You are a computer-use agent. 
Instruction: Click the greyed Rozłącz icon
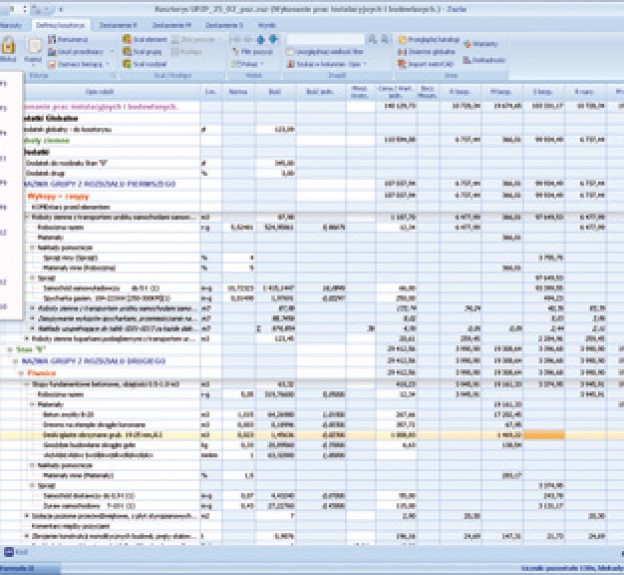176,52
